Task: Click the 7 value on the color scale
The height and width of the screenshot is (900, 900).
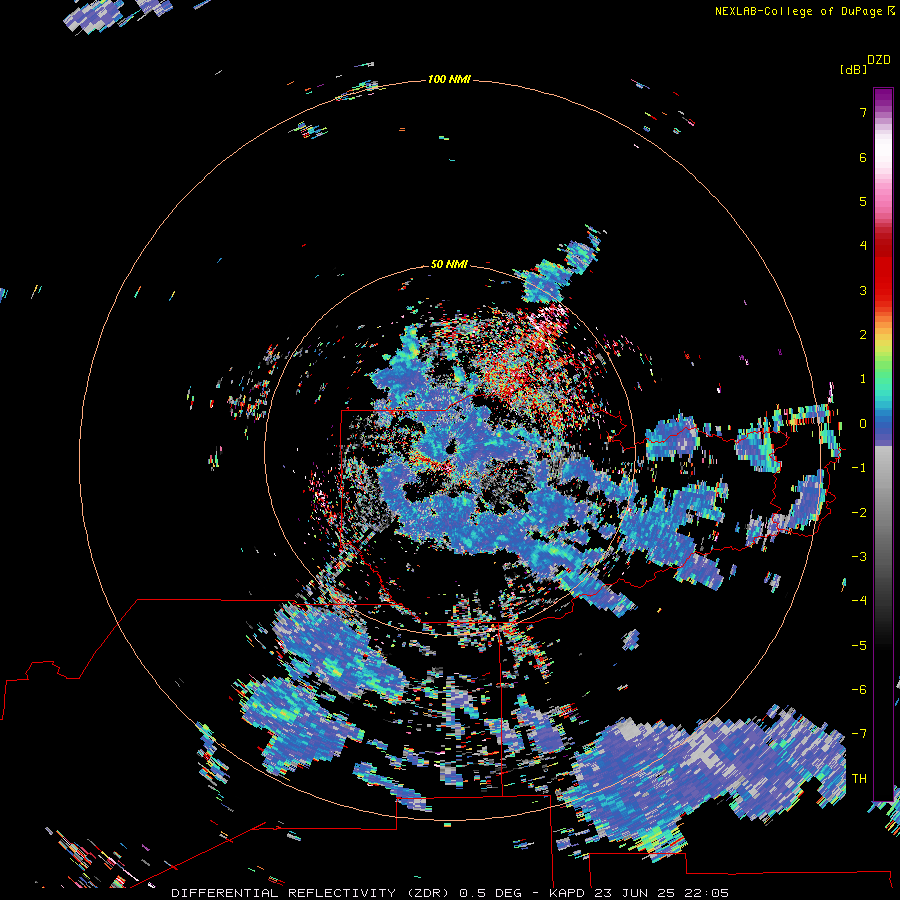Action: tap(863, 112)
